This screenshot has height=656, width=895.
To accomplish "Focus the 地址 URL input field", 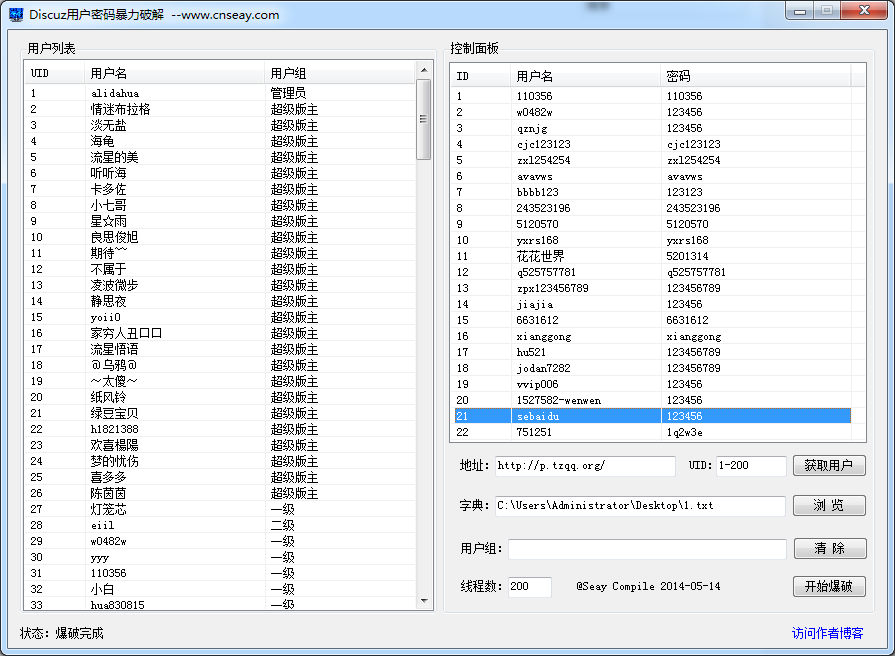I will pyautogui.click(x=585, y=466).
